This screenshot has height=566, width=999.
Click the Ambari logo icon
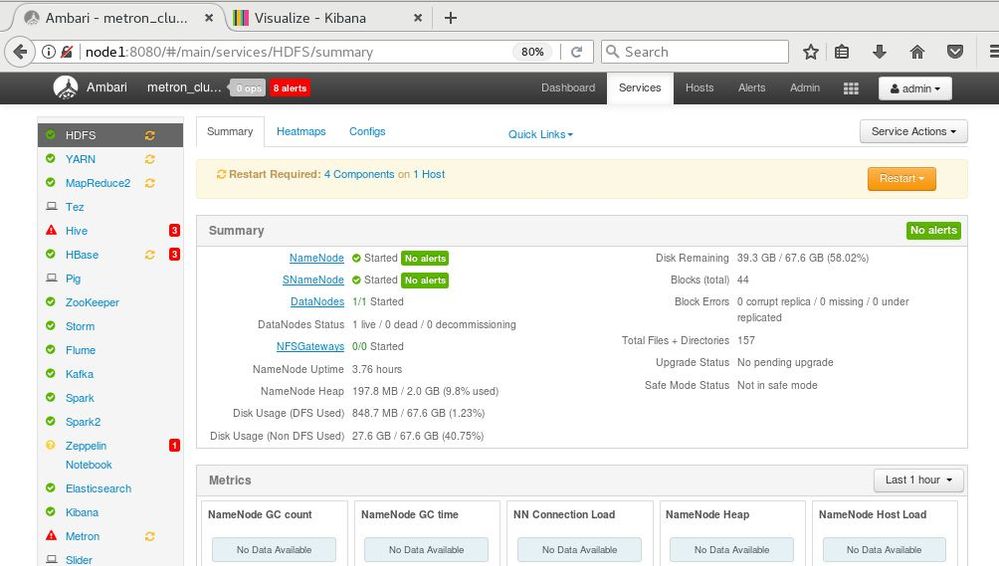[65, 87]
